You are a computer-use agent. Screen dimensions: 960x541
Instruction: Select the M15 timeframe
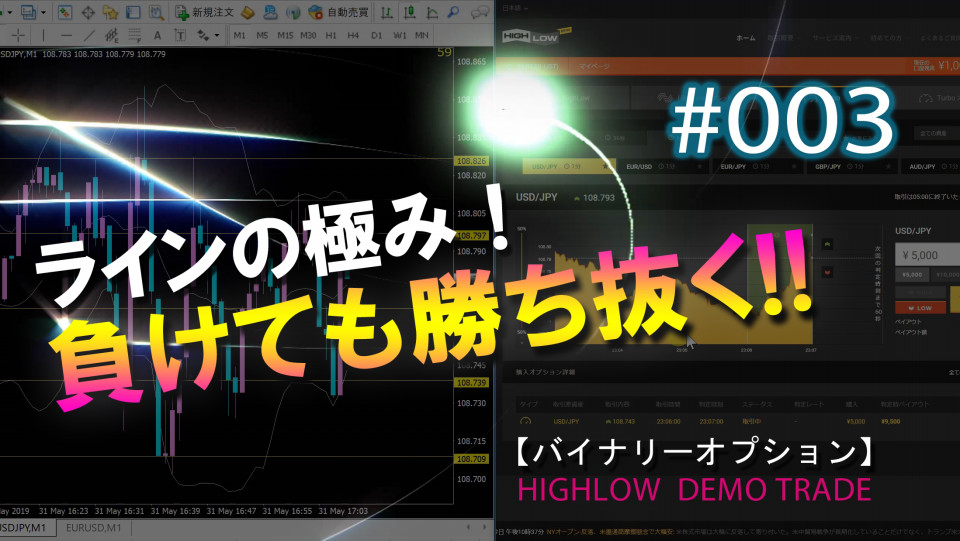coord(285,35)
